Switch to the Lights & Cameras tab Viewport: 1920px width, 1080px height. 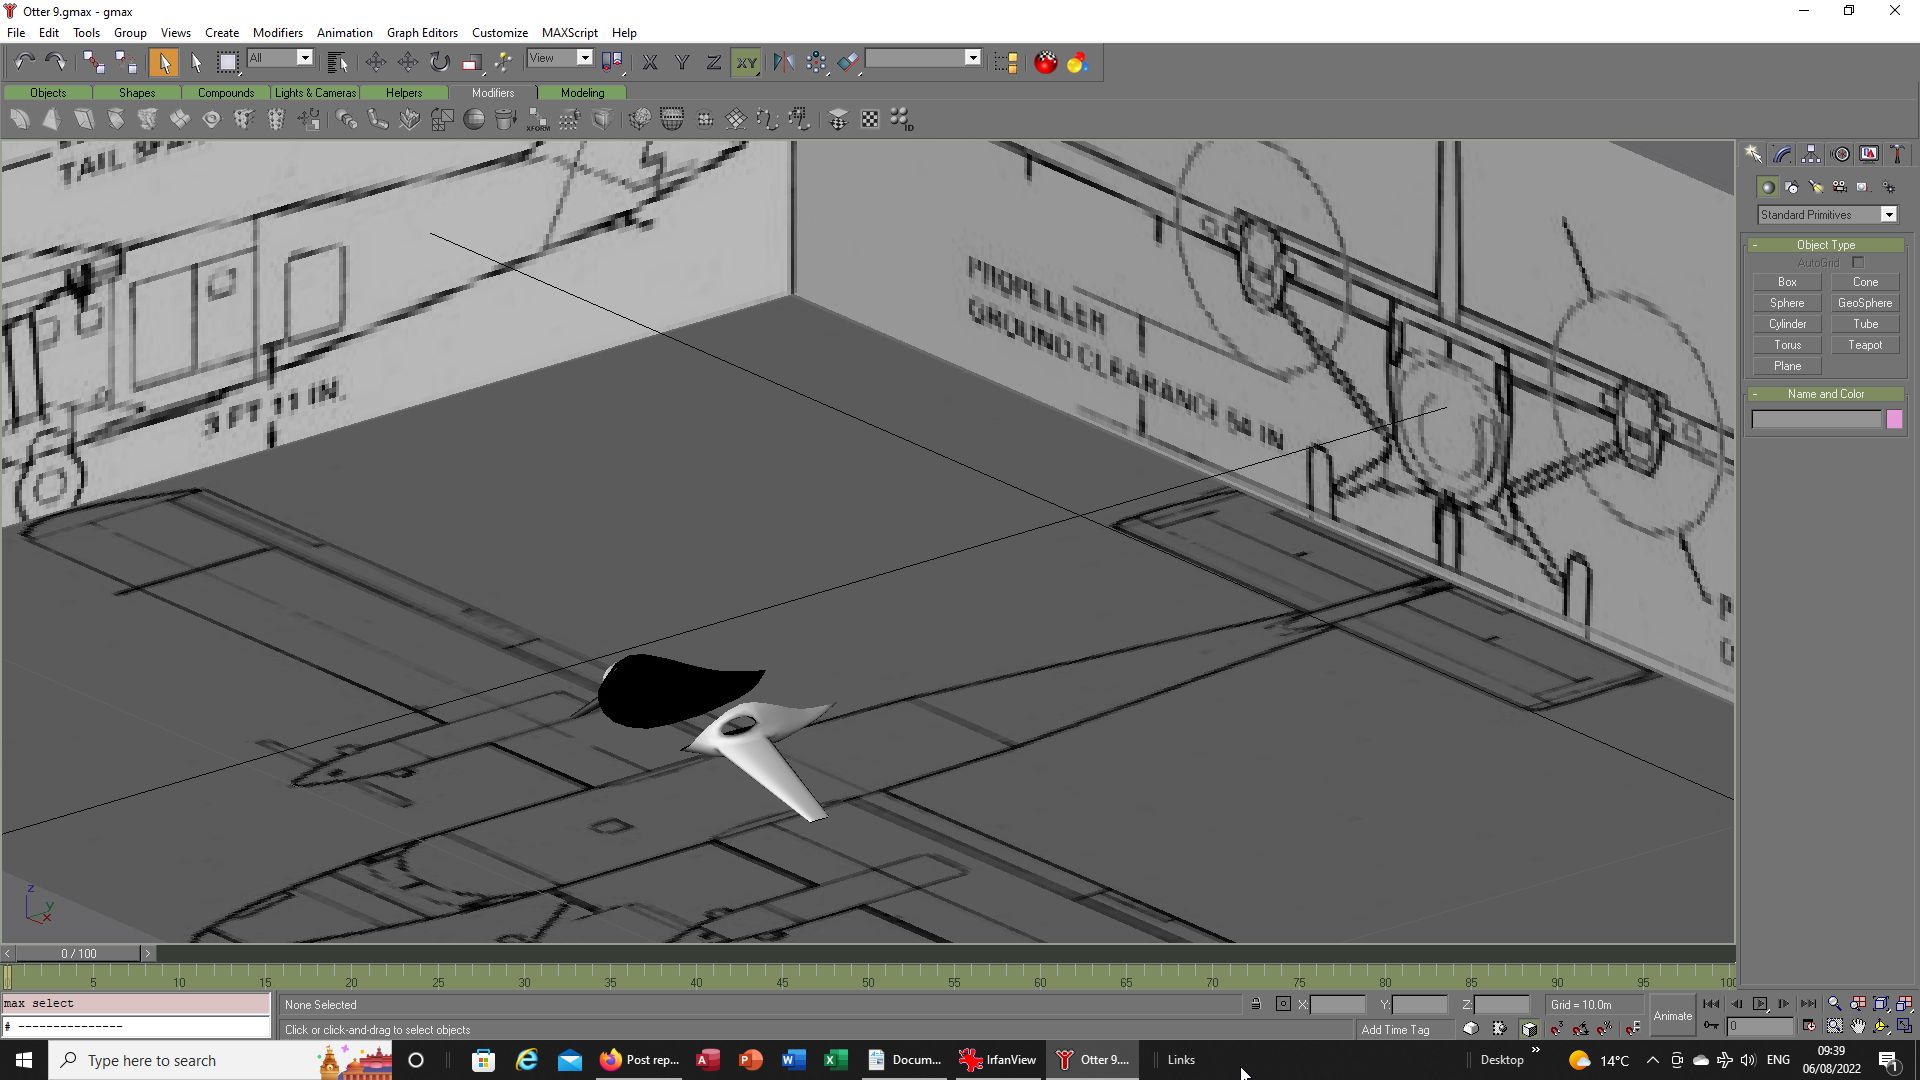[315, 93]
